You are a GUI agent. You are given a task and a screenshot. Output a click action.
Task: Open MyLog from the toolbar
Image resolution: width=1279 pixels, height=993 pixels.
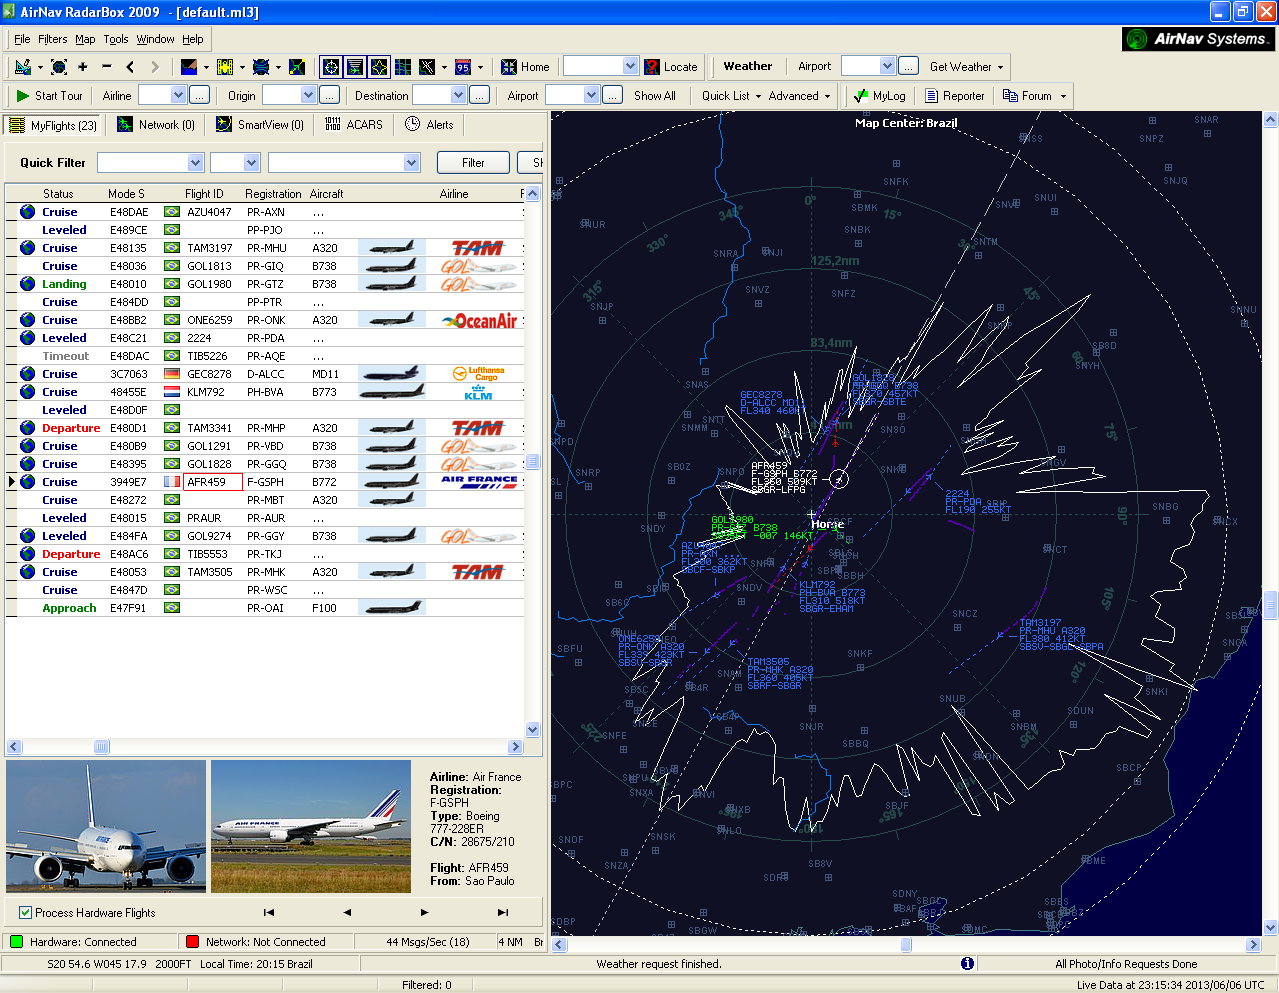879,96
